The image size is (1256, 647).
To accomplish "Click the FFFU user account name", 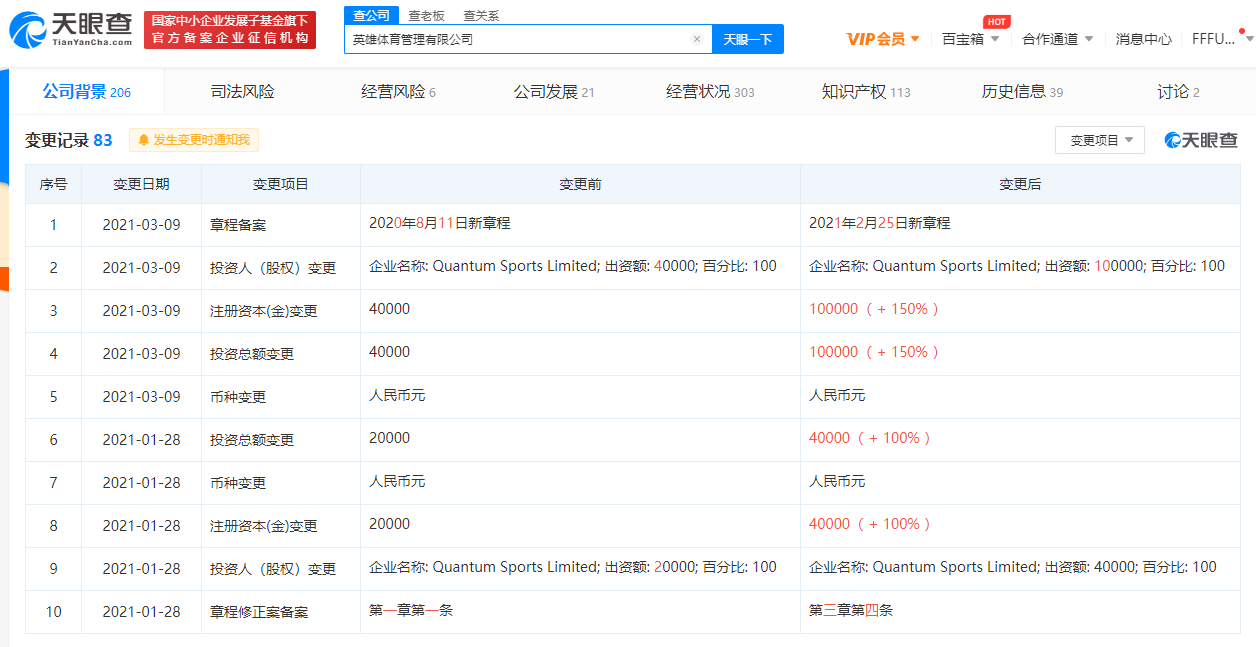I will [x=1213, y=39].
